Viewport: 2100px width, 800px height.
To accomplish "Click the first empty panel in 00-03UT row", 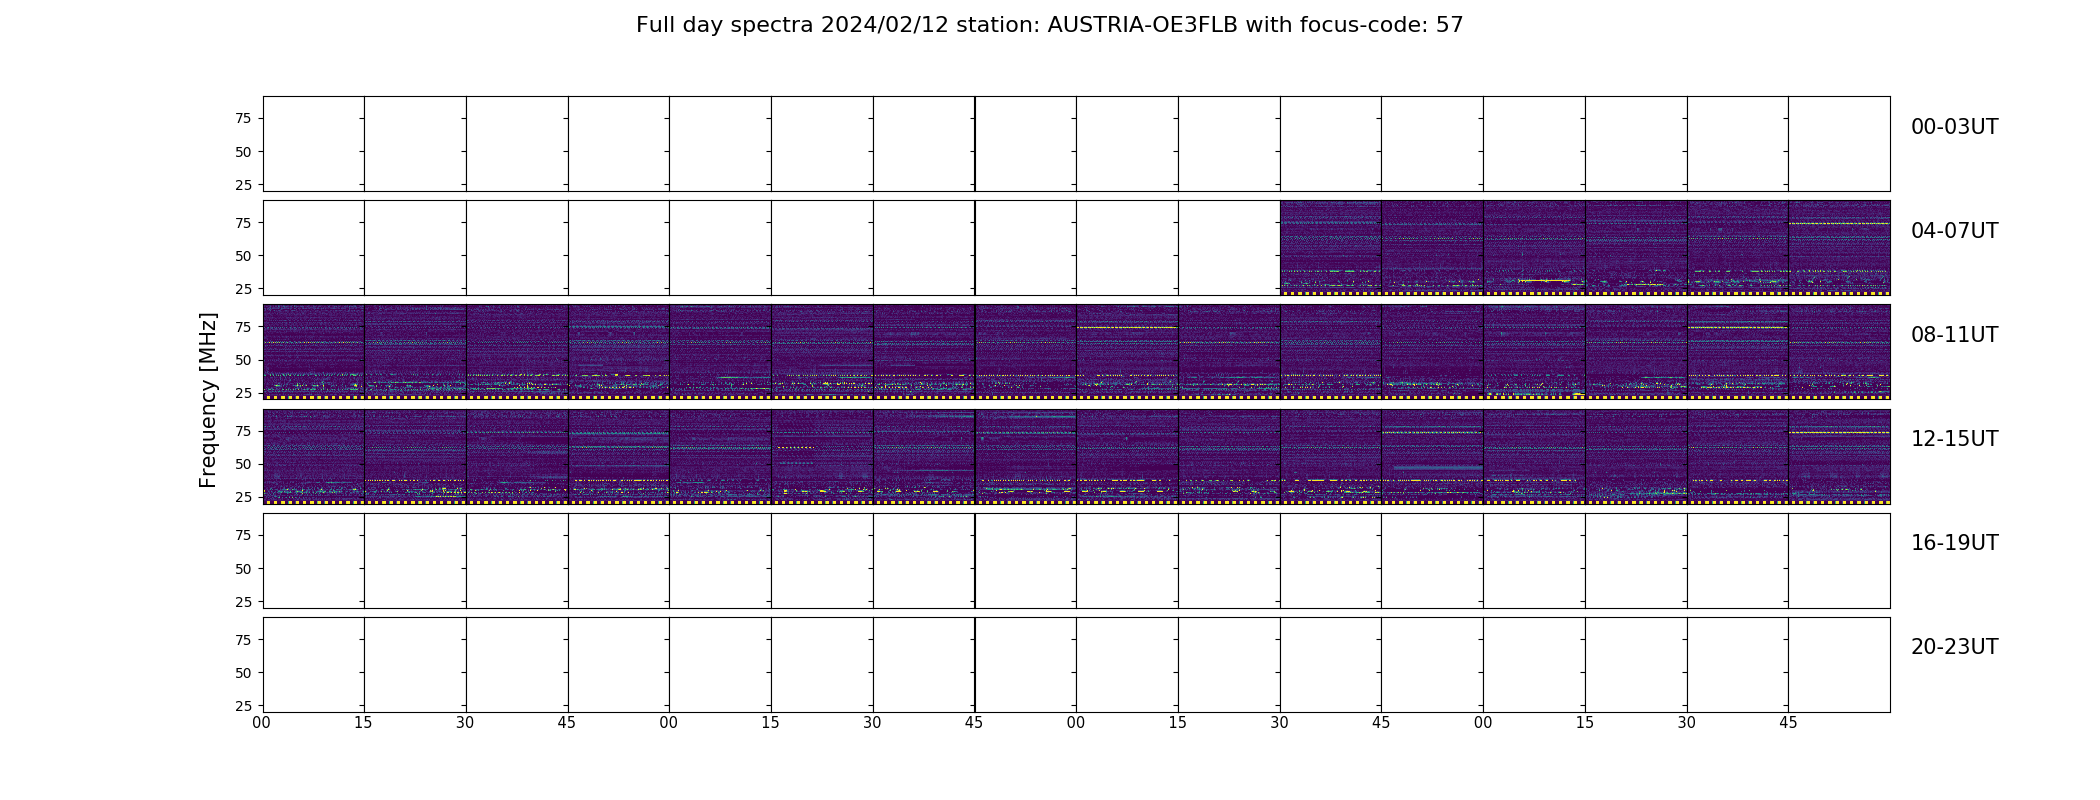I will tap(314, 144).
